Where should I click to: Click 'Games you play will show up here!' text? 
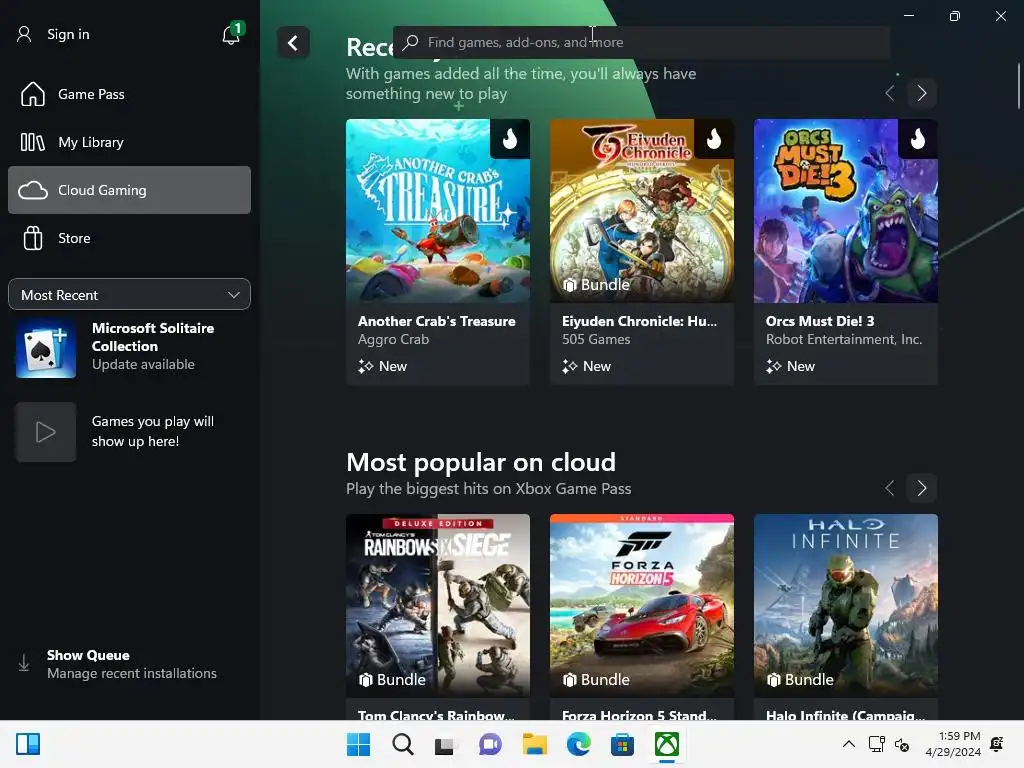coord(153,431)
